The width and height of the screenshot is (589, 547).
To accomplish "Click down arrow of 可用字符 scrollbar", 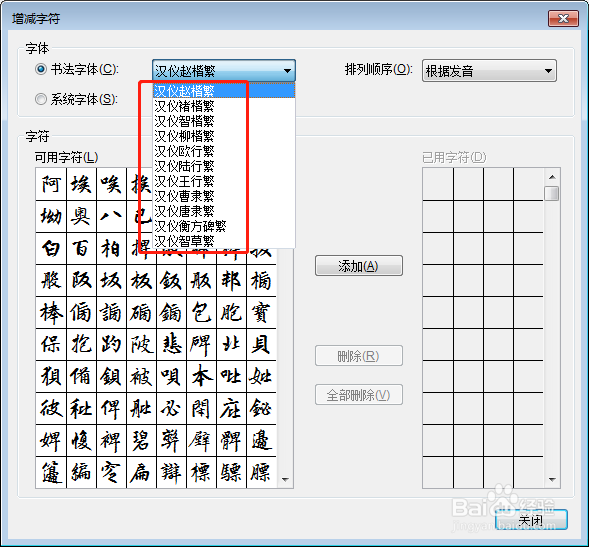I will 285,480.
